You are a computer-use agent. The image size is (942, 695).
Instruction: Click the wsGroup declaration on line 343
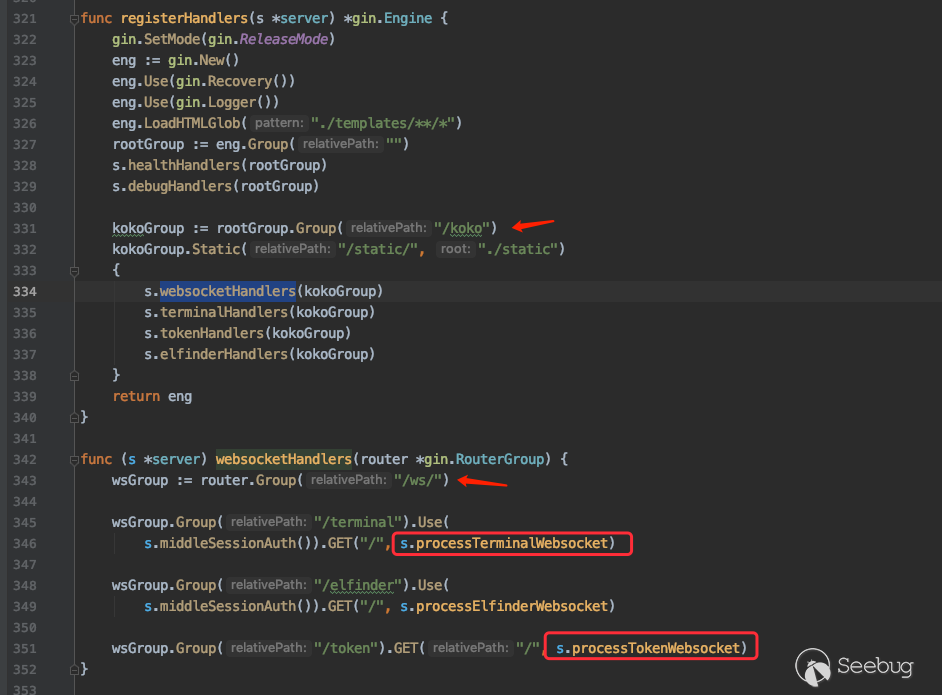[140, 481]
